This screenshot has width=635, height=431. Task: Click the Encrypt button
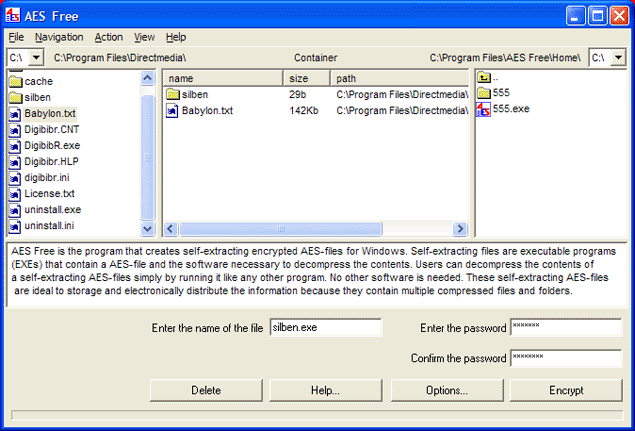(x=566, y=390)
